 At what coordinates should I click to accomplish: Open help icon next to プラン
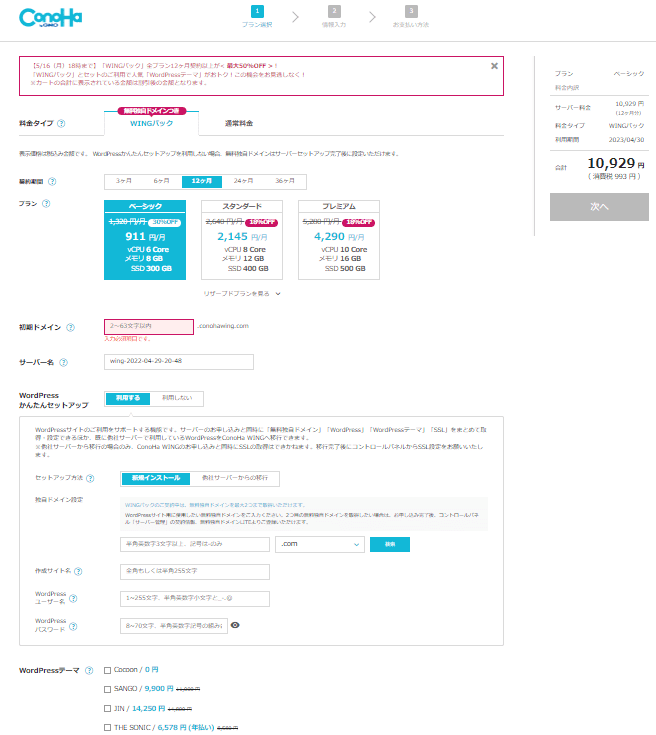(x=46, y=203)
